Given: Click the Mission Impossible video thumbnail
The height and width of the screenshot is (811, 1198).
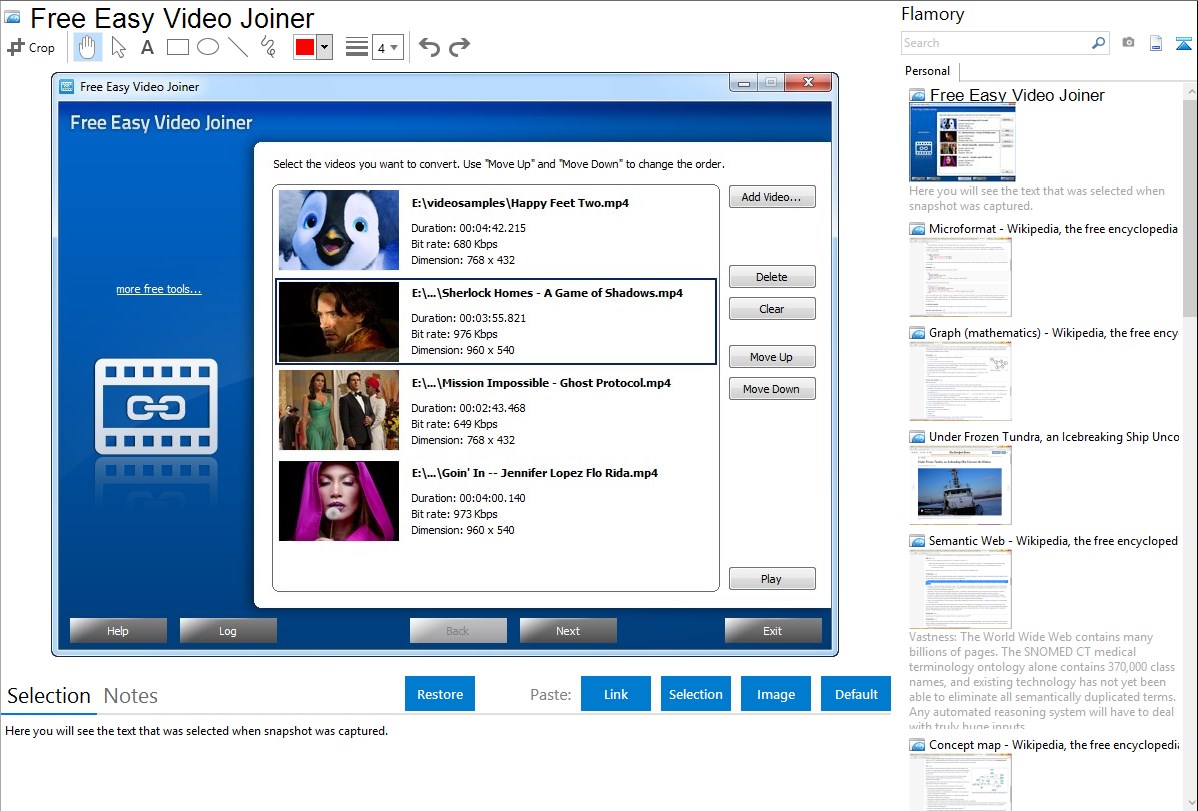Looking at the screenshot, I should tap(338, 410).
